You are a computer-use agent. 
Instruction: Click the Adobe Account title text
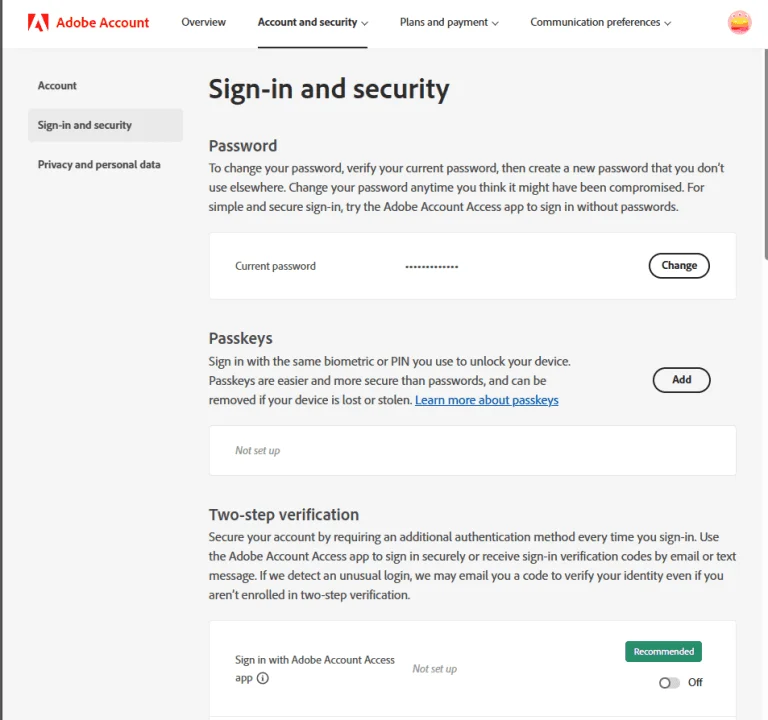pyautogui.click(x=102, y=23)
